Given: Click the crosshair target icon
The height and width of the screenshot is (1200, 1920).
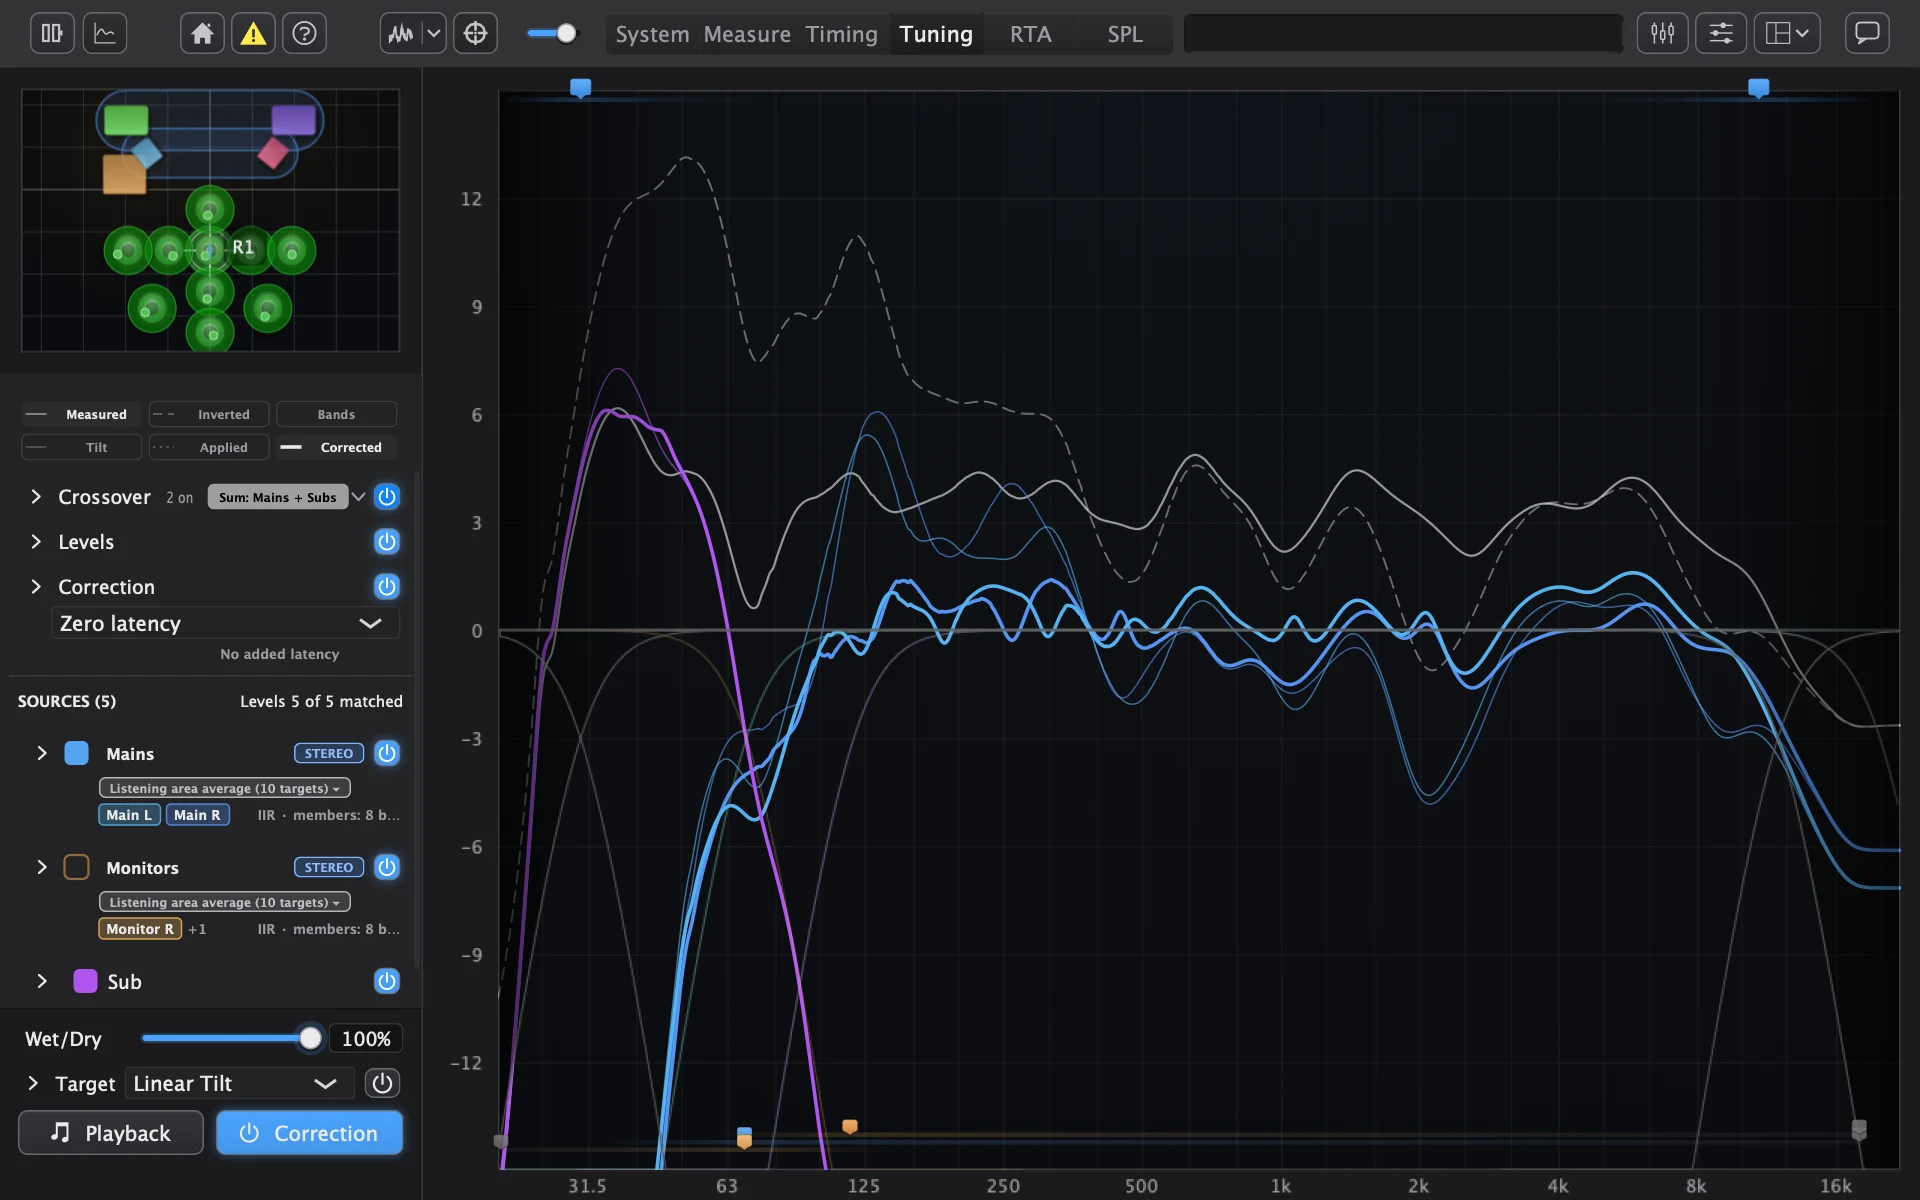Looking at the screenshot, I should 475,34.
